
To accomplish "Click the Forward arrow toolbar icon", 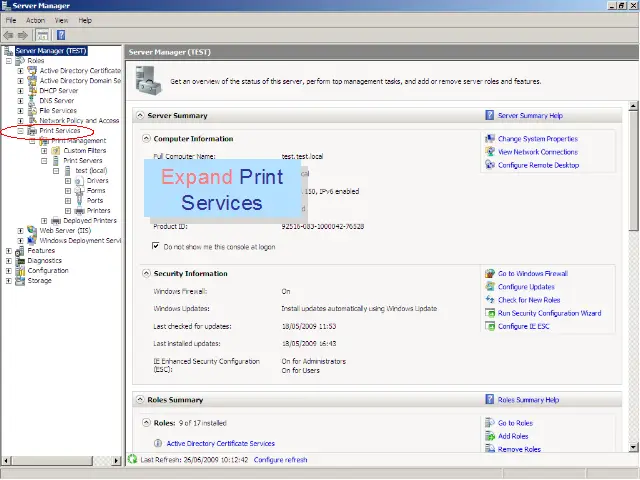I will (x=23, y=36).
